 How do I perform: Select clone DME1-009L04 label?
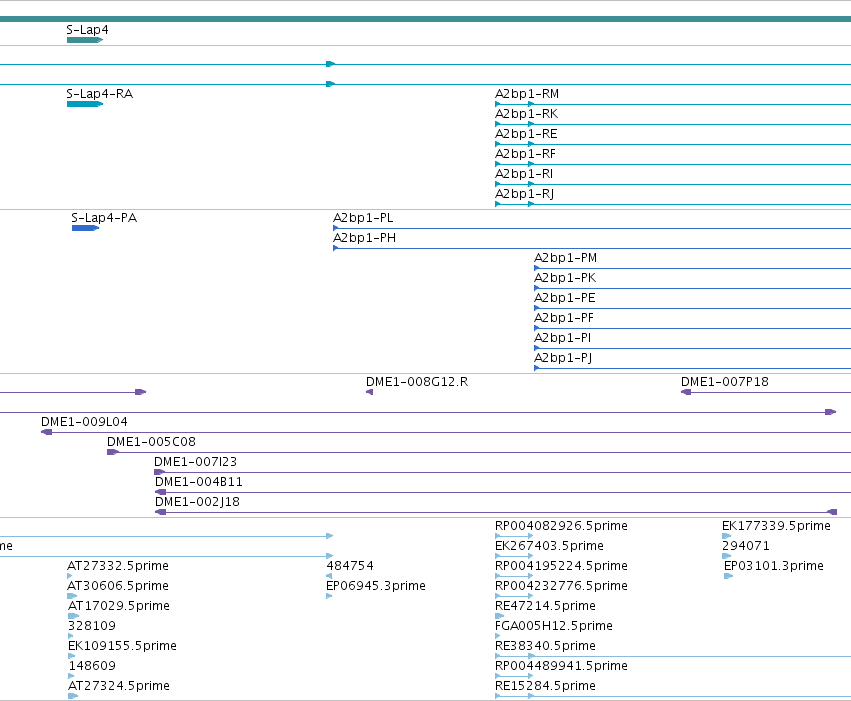point(85,422)
